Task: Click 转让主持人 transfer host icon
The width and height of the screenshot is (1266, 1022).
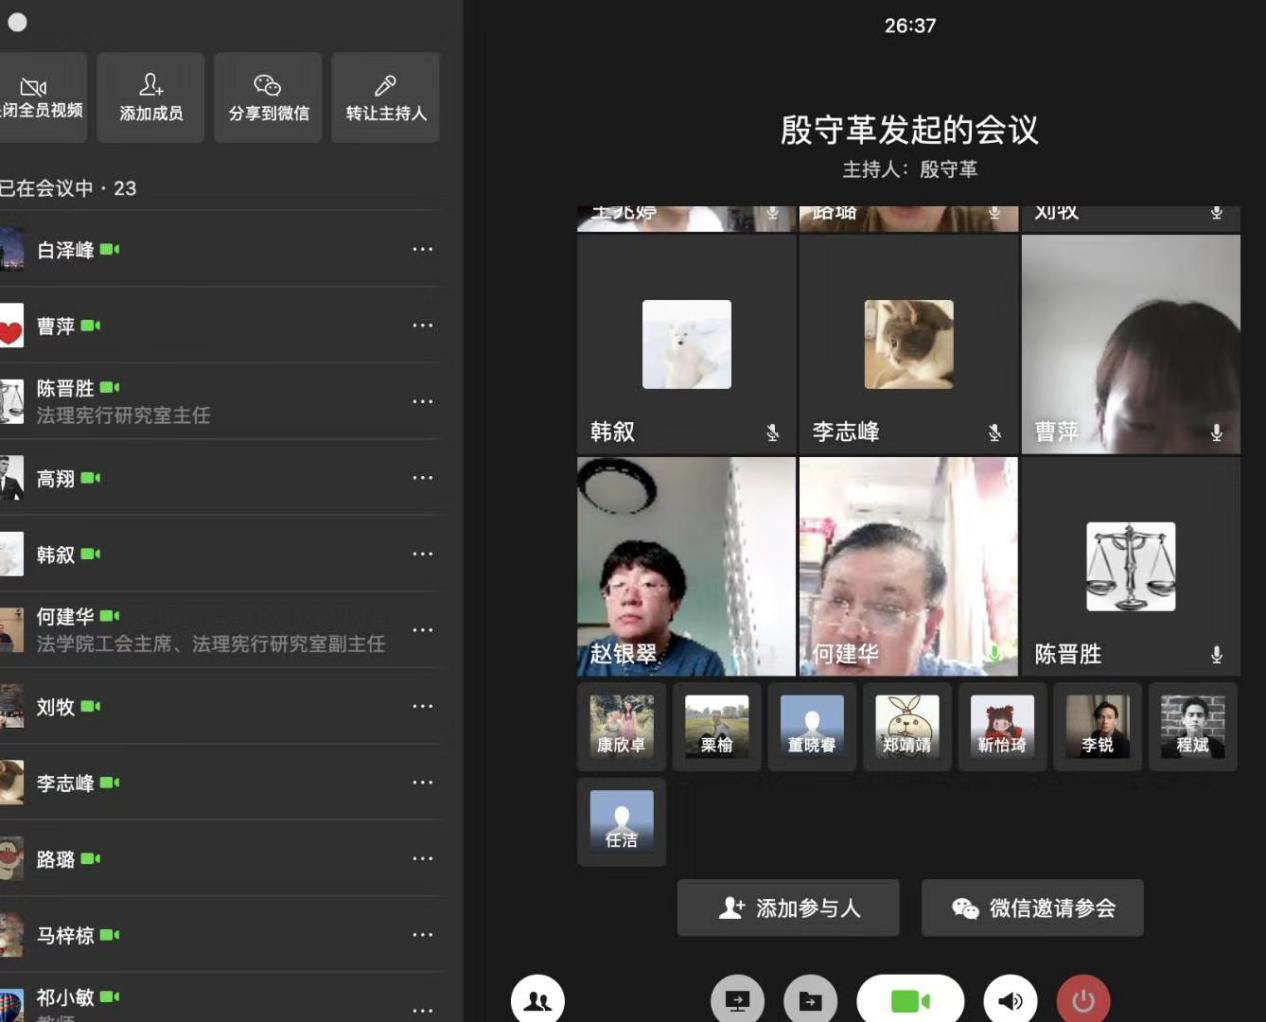Action: point(386,97)
